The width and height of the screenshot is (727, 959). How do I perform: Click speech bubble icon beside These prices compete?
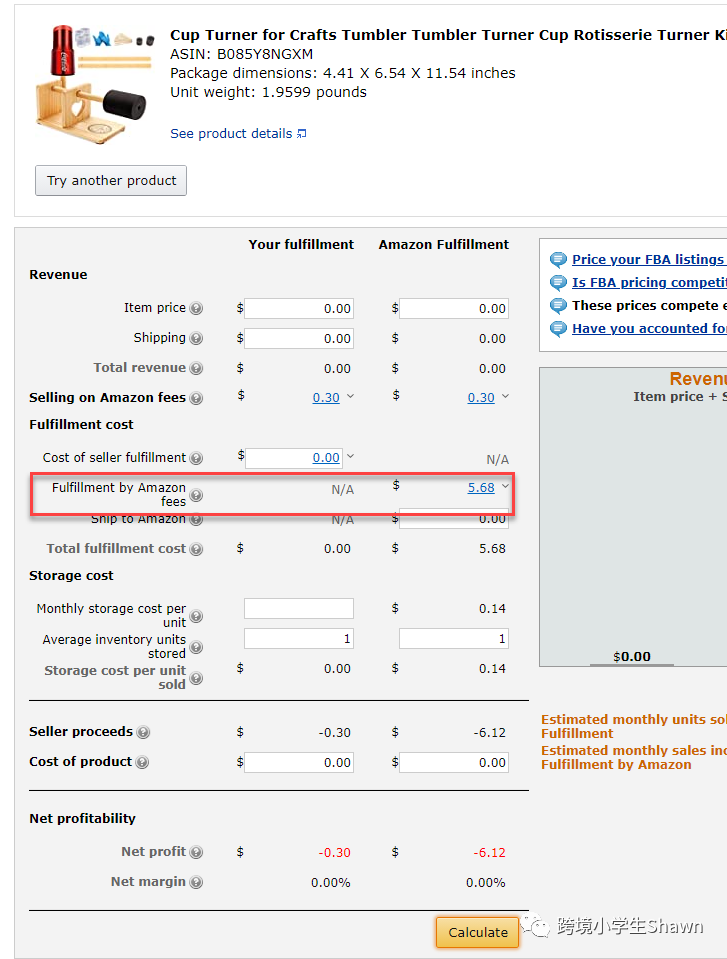click(558, 306)
